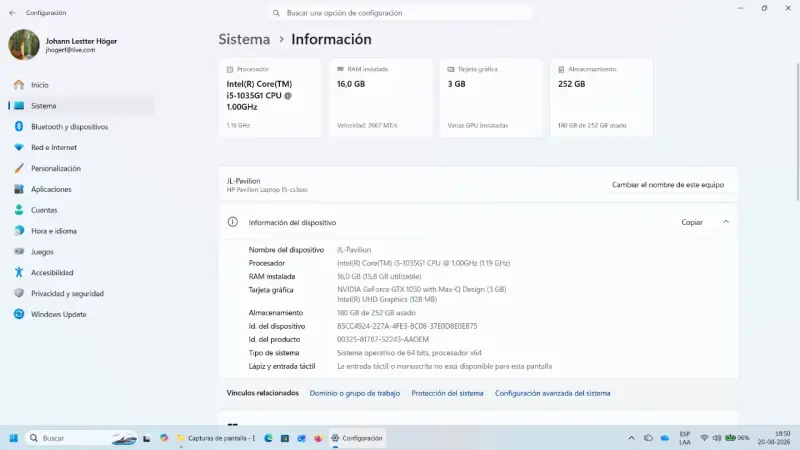Viewport: 800px width, 450px height.
Task: Open Wi-Fi network tray icon
Action: point(704,438)
